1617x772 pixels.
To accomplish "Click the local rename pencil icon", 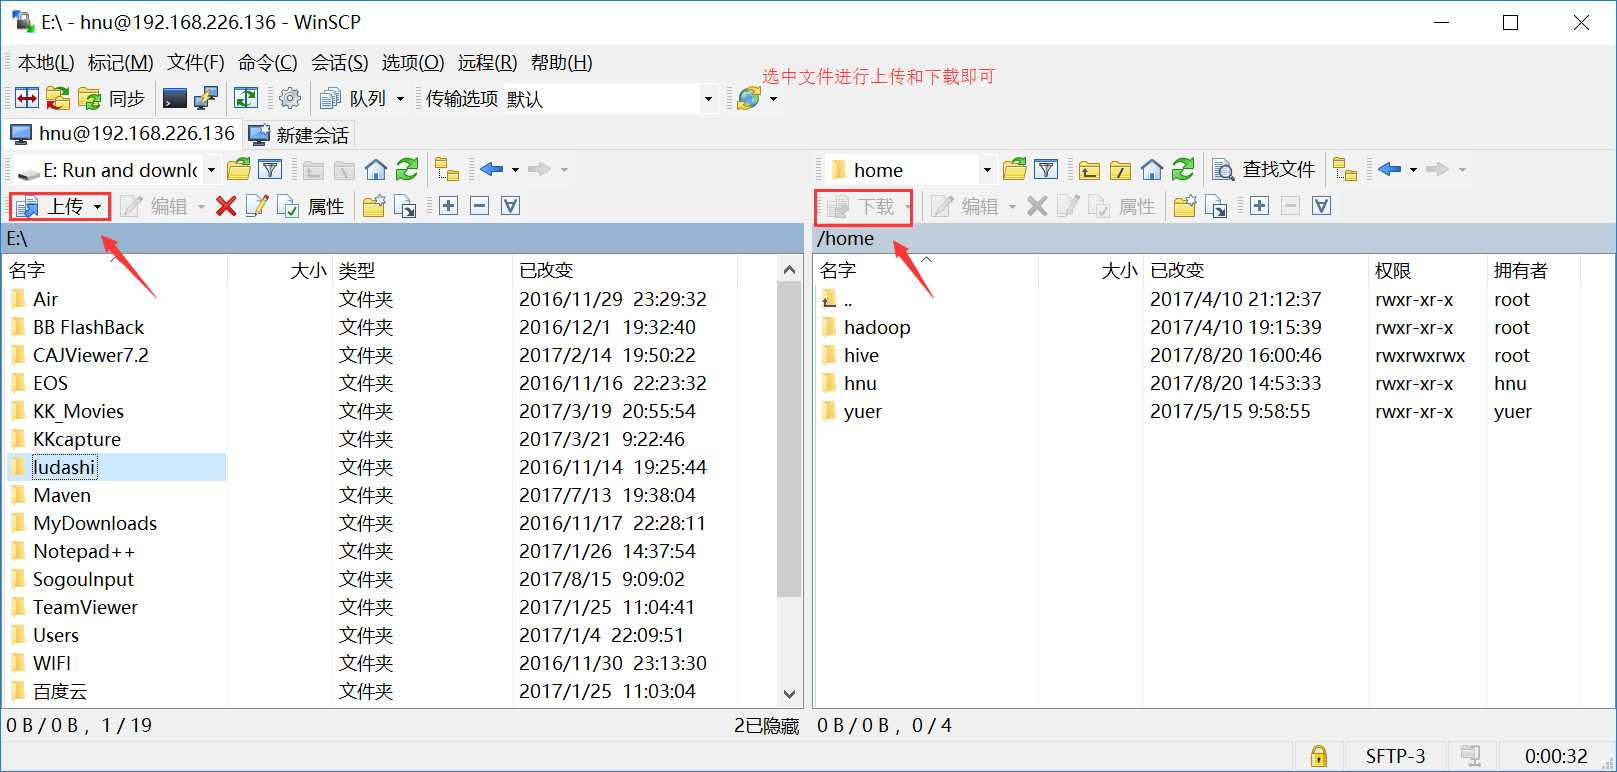I will (x=257, y=206).
